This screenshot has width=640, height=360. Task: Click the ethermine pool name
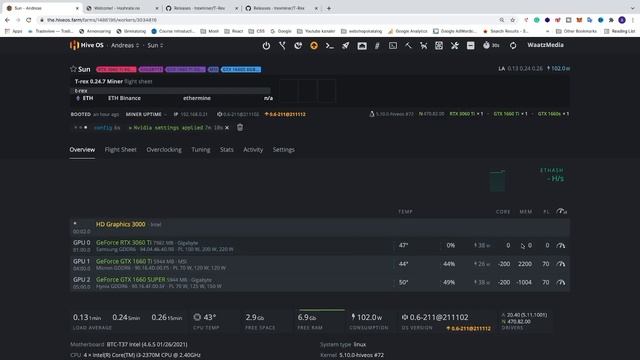coord(197,98)
